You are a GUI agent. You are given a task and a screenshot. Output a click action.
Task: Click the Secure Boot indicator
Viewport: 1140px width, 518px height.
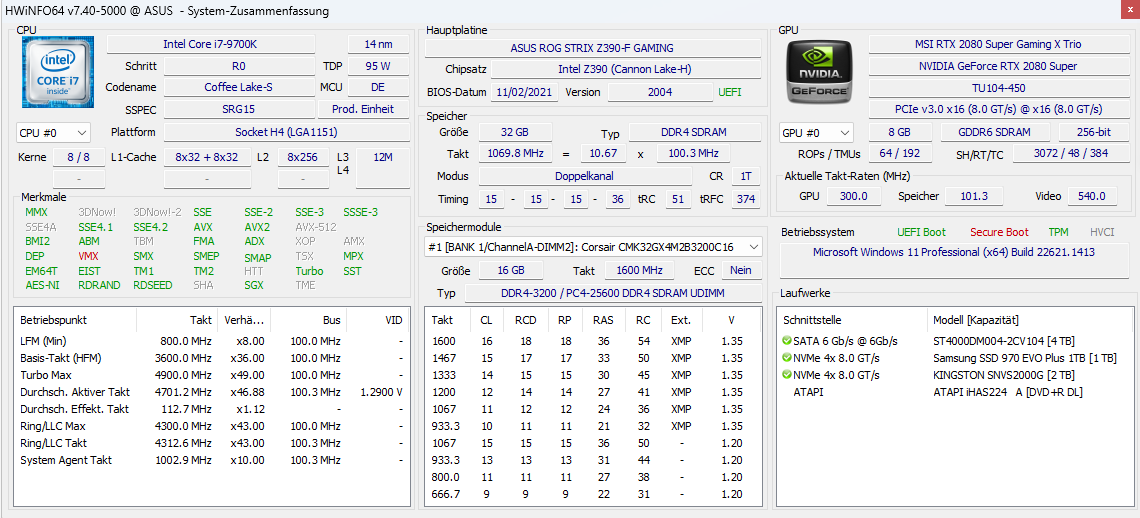pyautogui.click(x=999, y=232)
